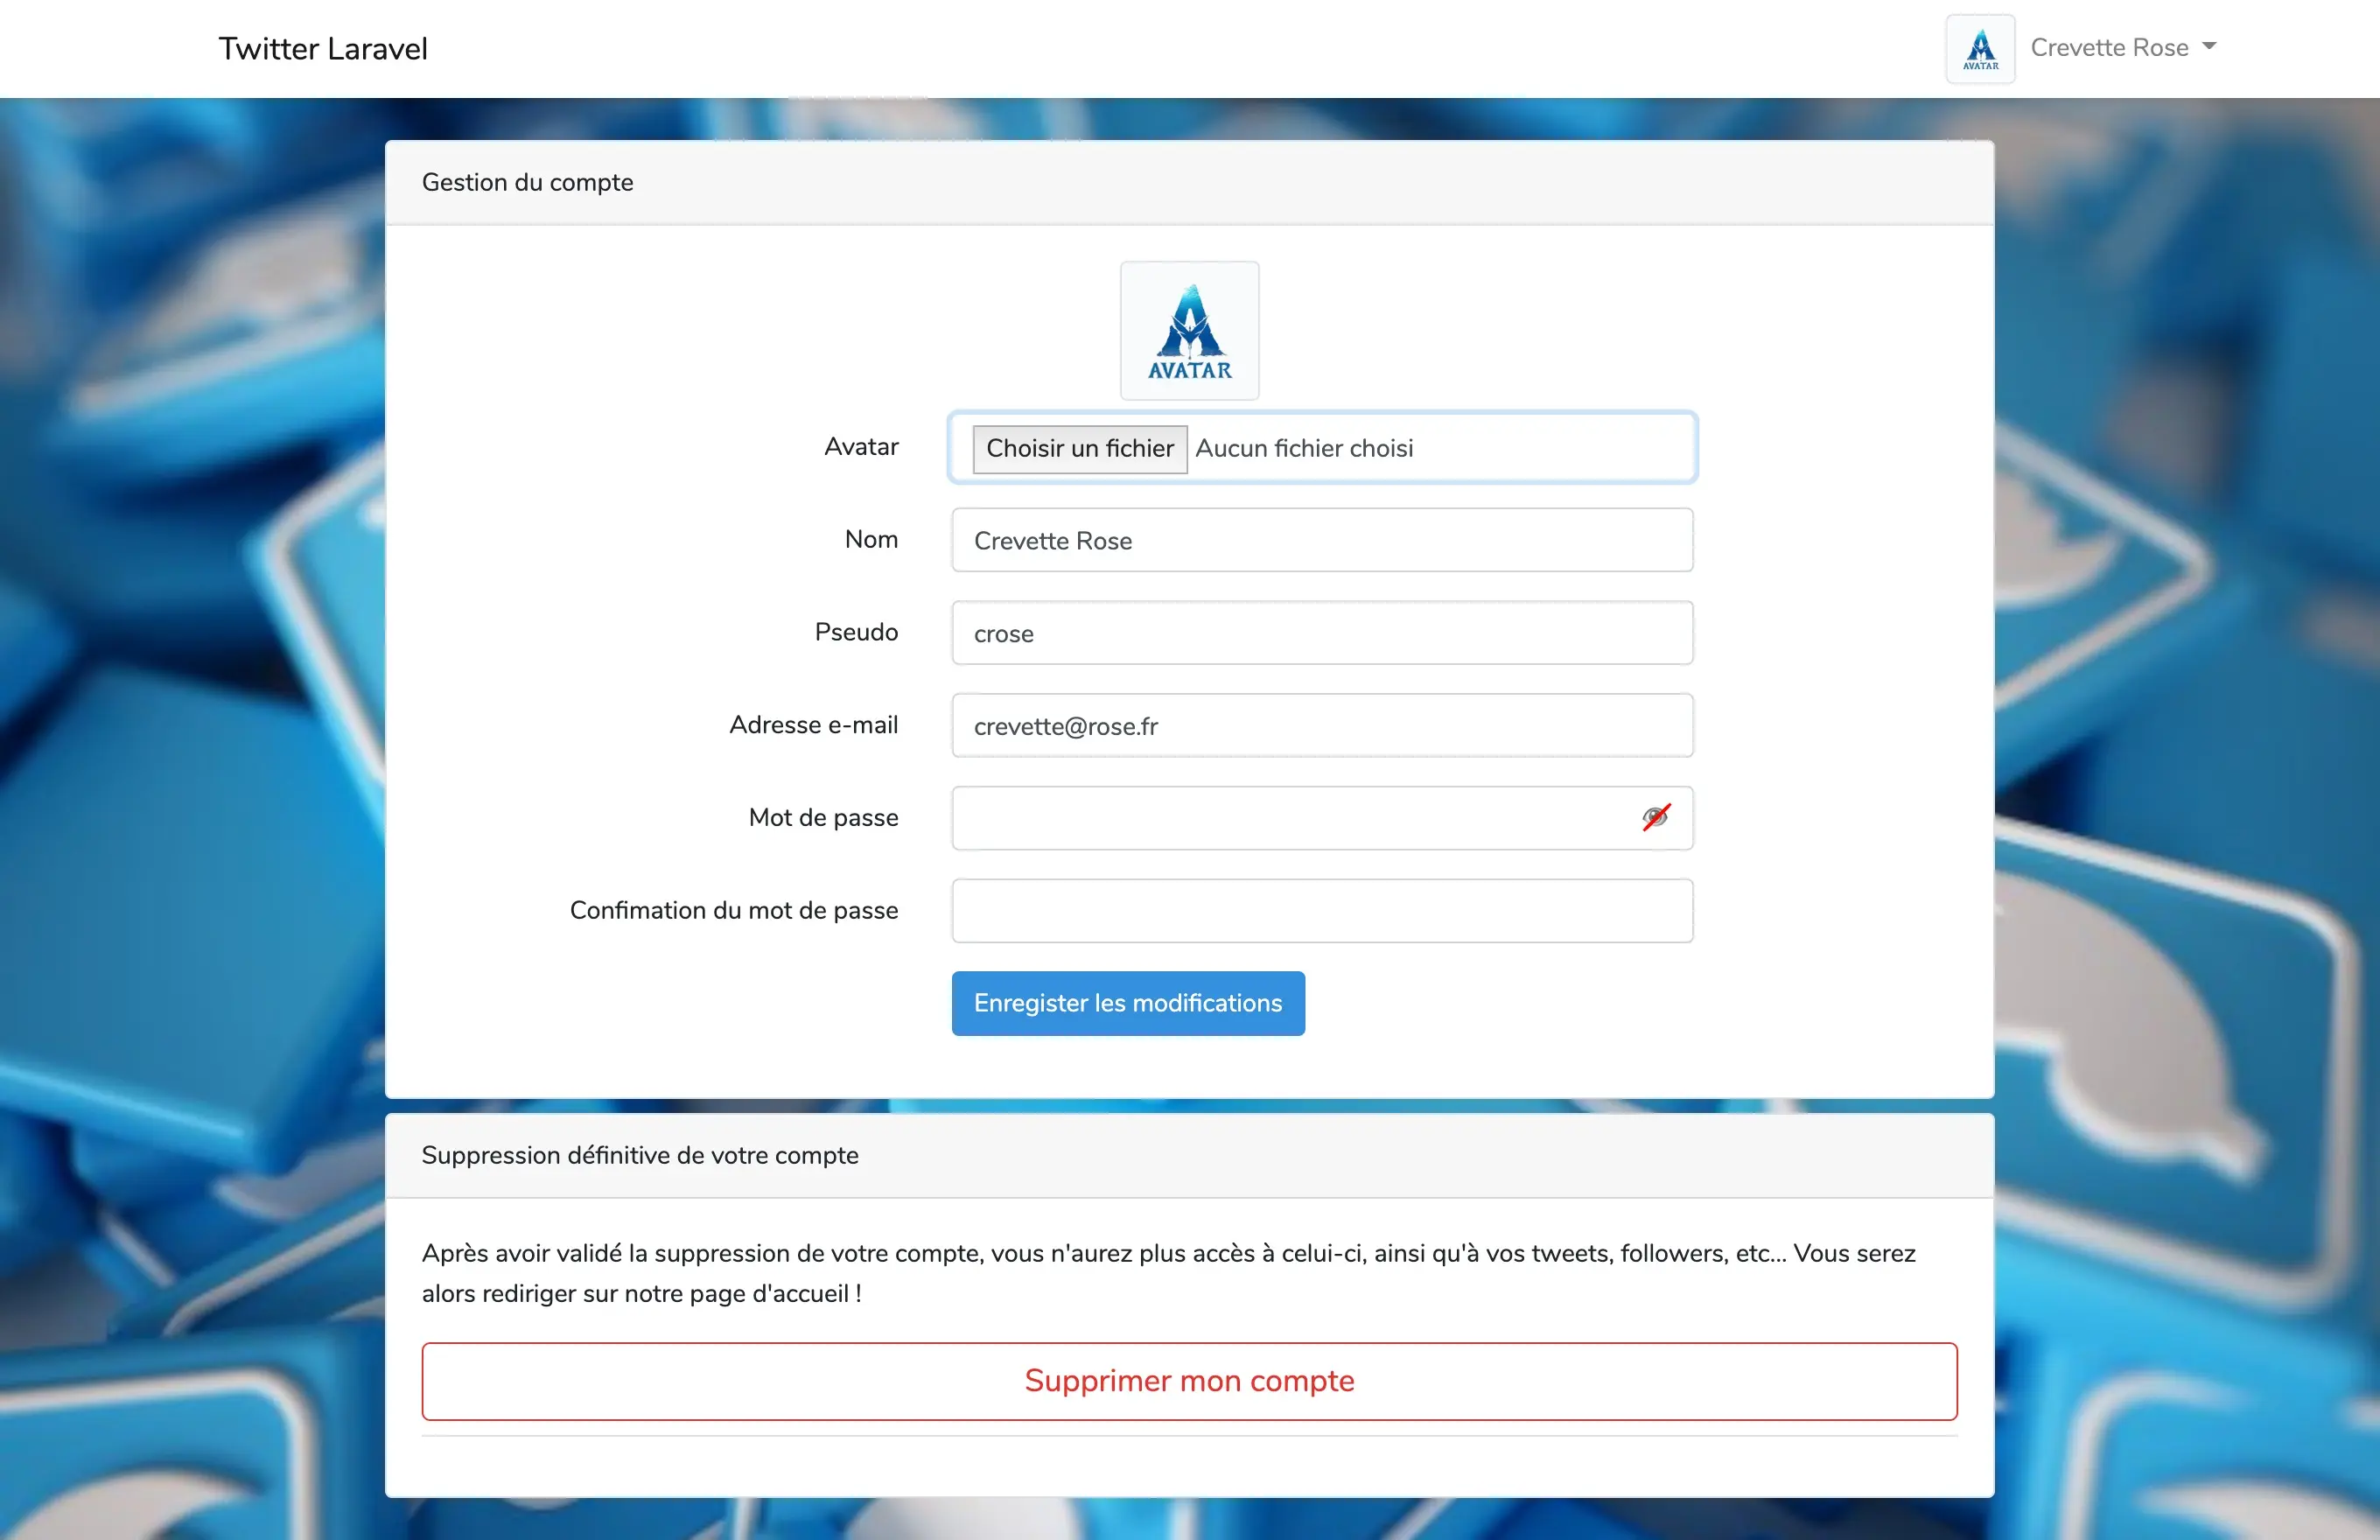Click the 'Suppression définitive de votre compte' header

[640, 1155]
